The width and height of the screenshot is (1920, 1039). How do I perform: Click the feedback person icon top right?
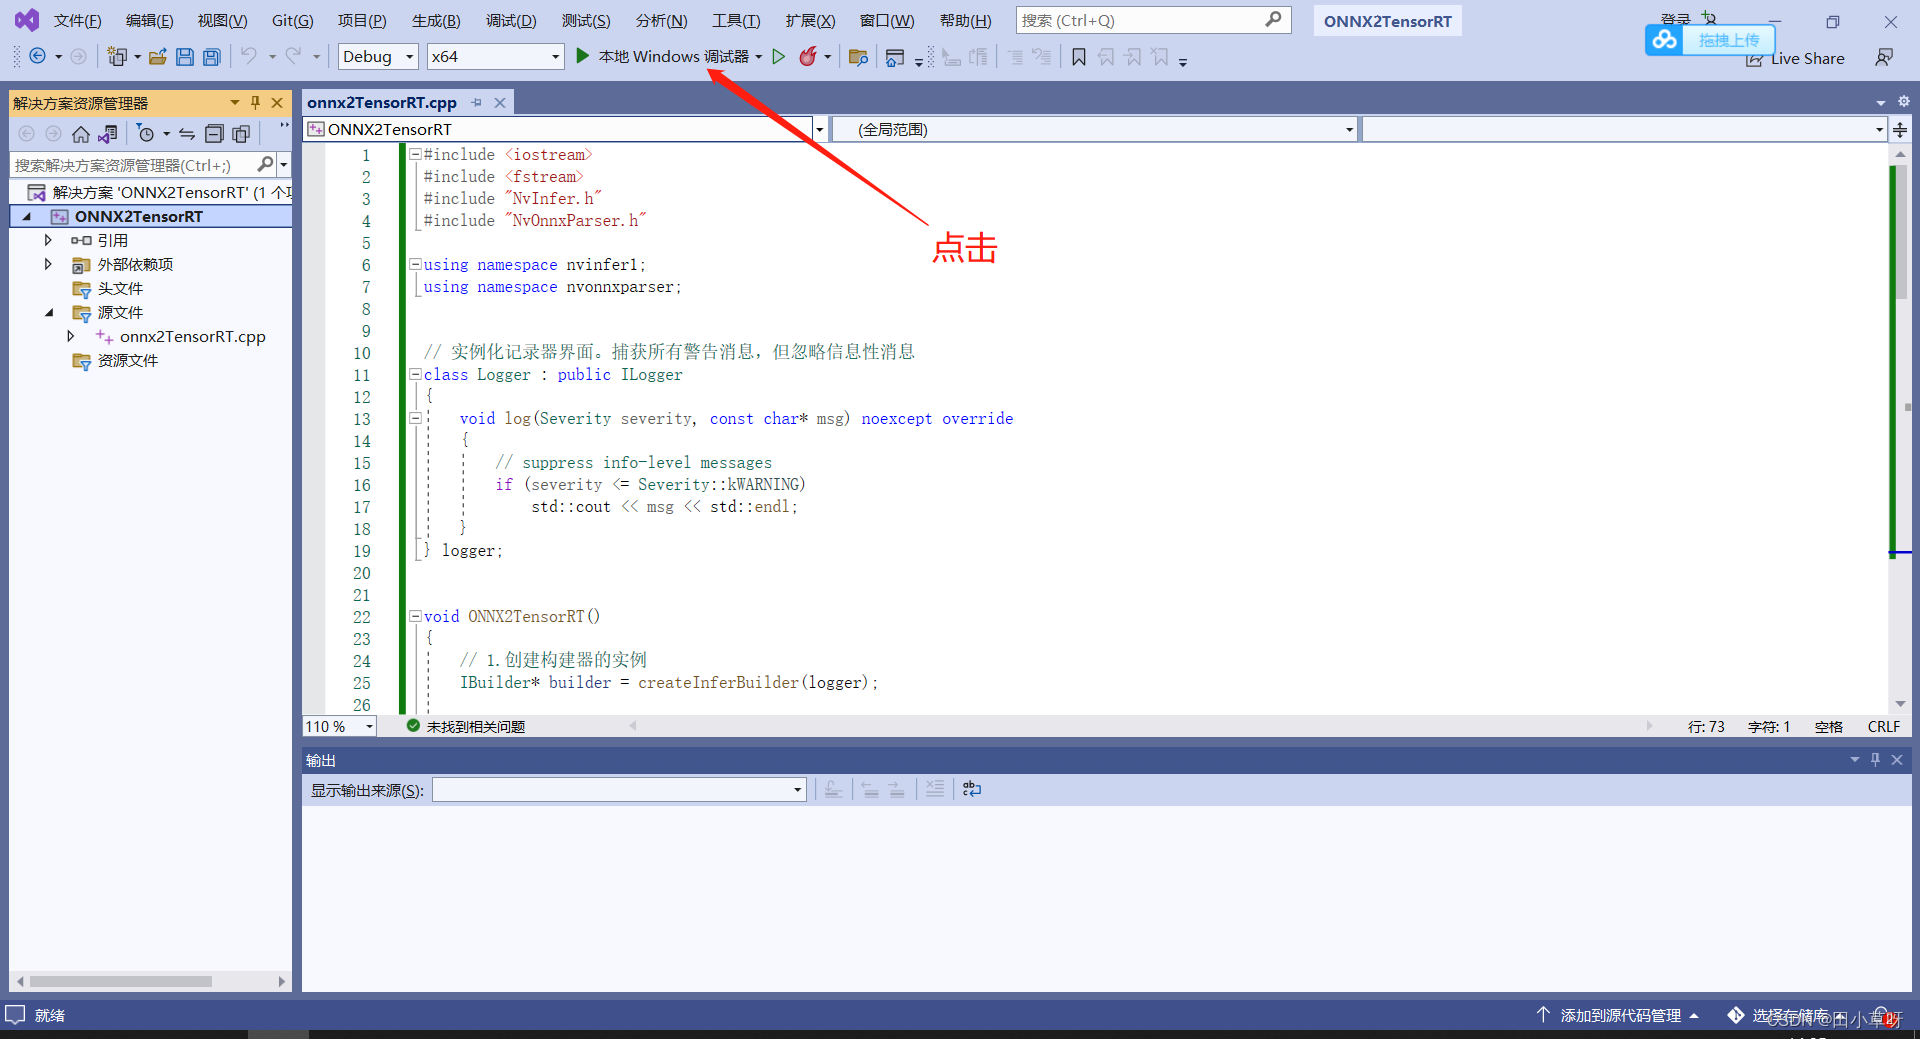[1884, 58]
